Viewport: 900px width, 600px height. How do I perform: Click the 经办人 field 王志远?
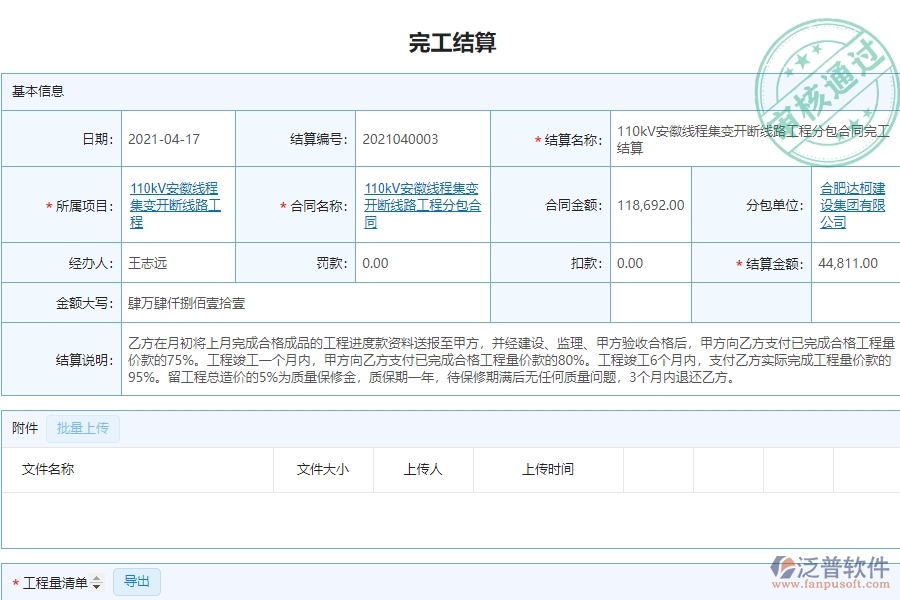coord(148,263)
